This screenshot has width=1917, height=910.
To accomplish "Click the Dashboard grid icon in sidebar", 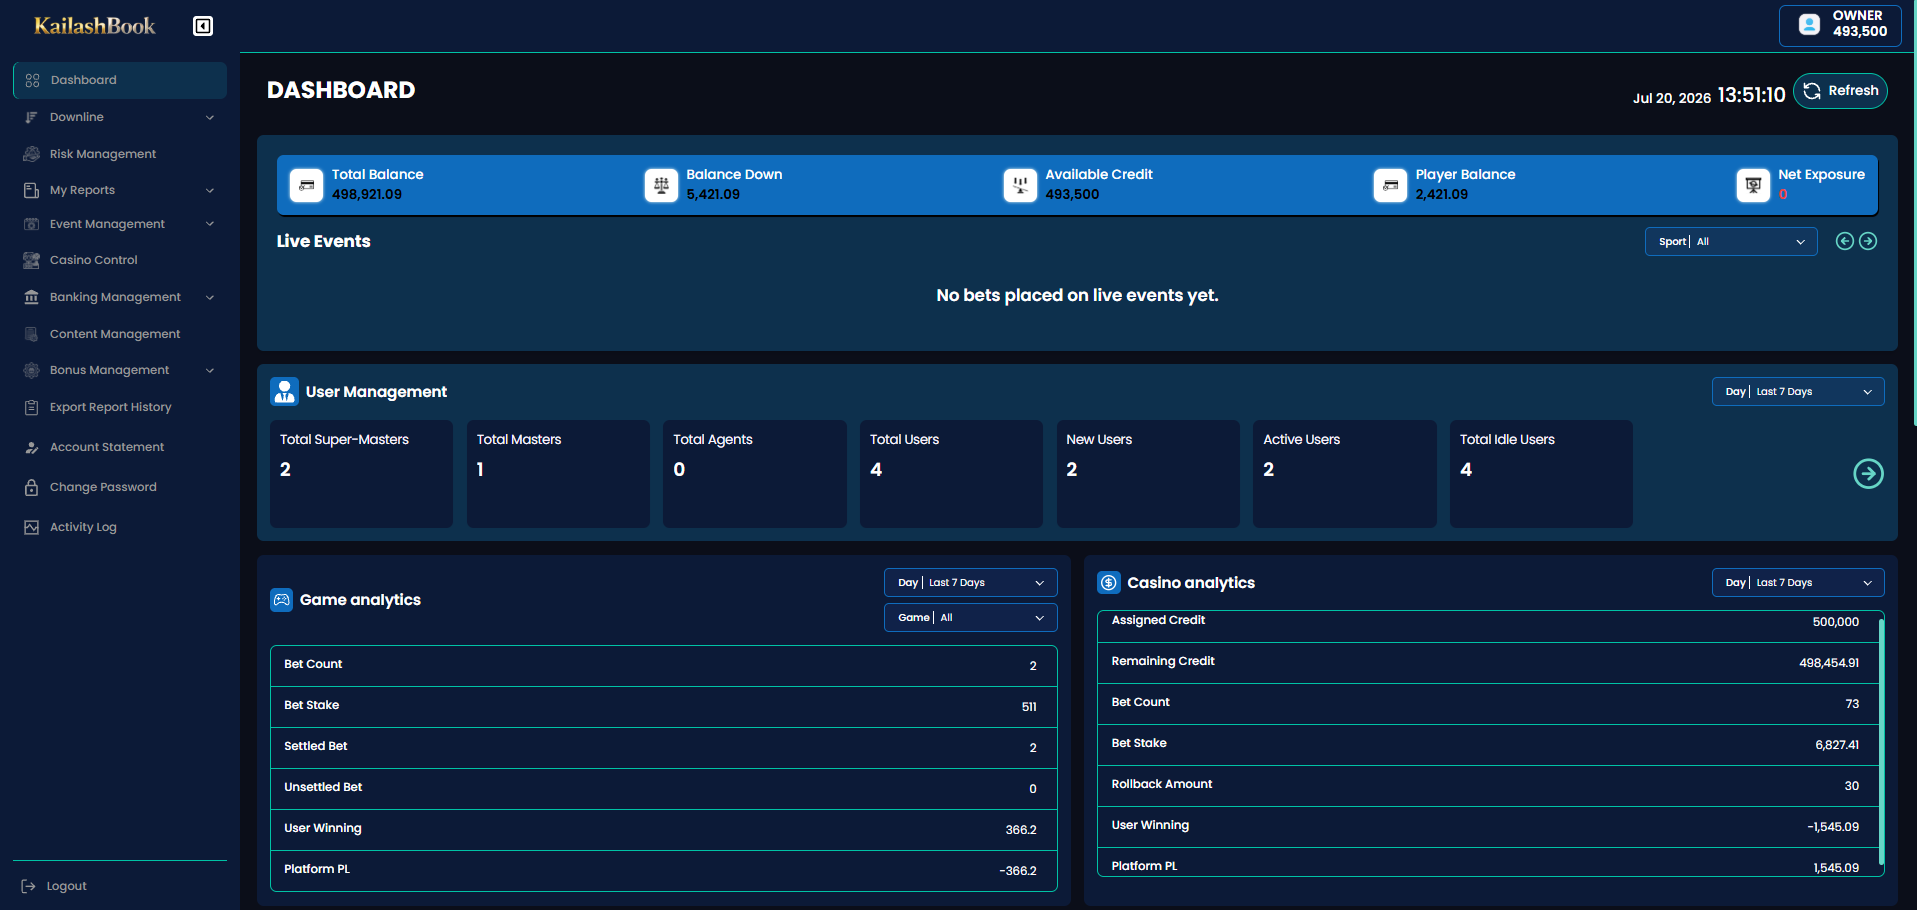I will coord(32,80).
